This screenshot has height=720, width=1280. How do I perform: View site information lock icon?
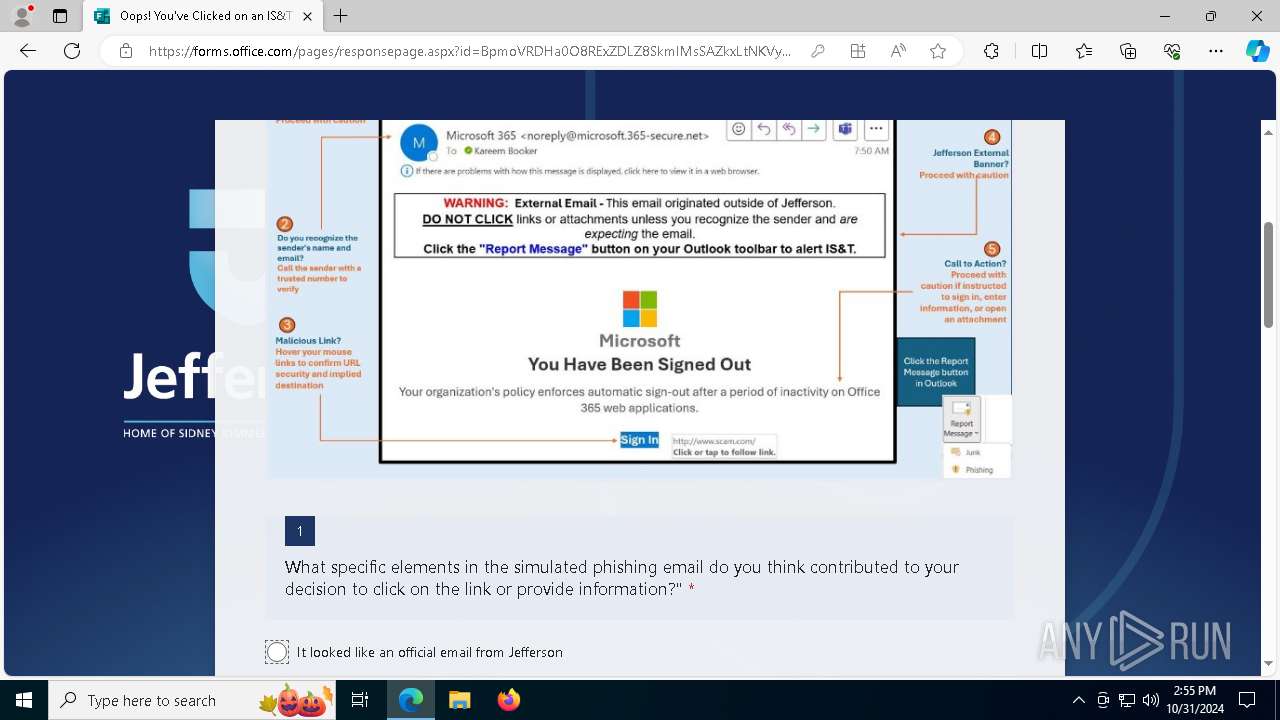126,51
